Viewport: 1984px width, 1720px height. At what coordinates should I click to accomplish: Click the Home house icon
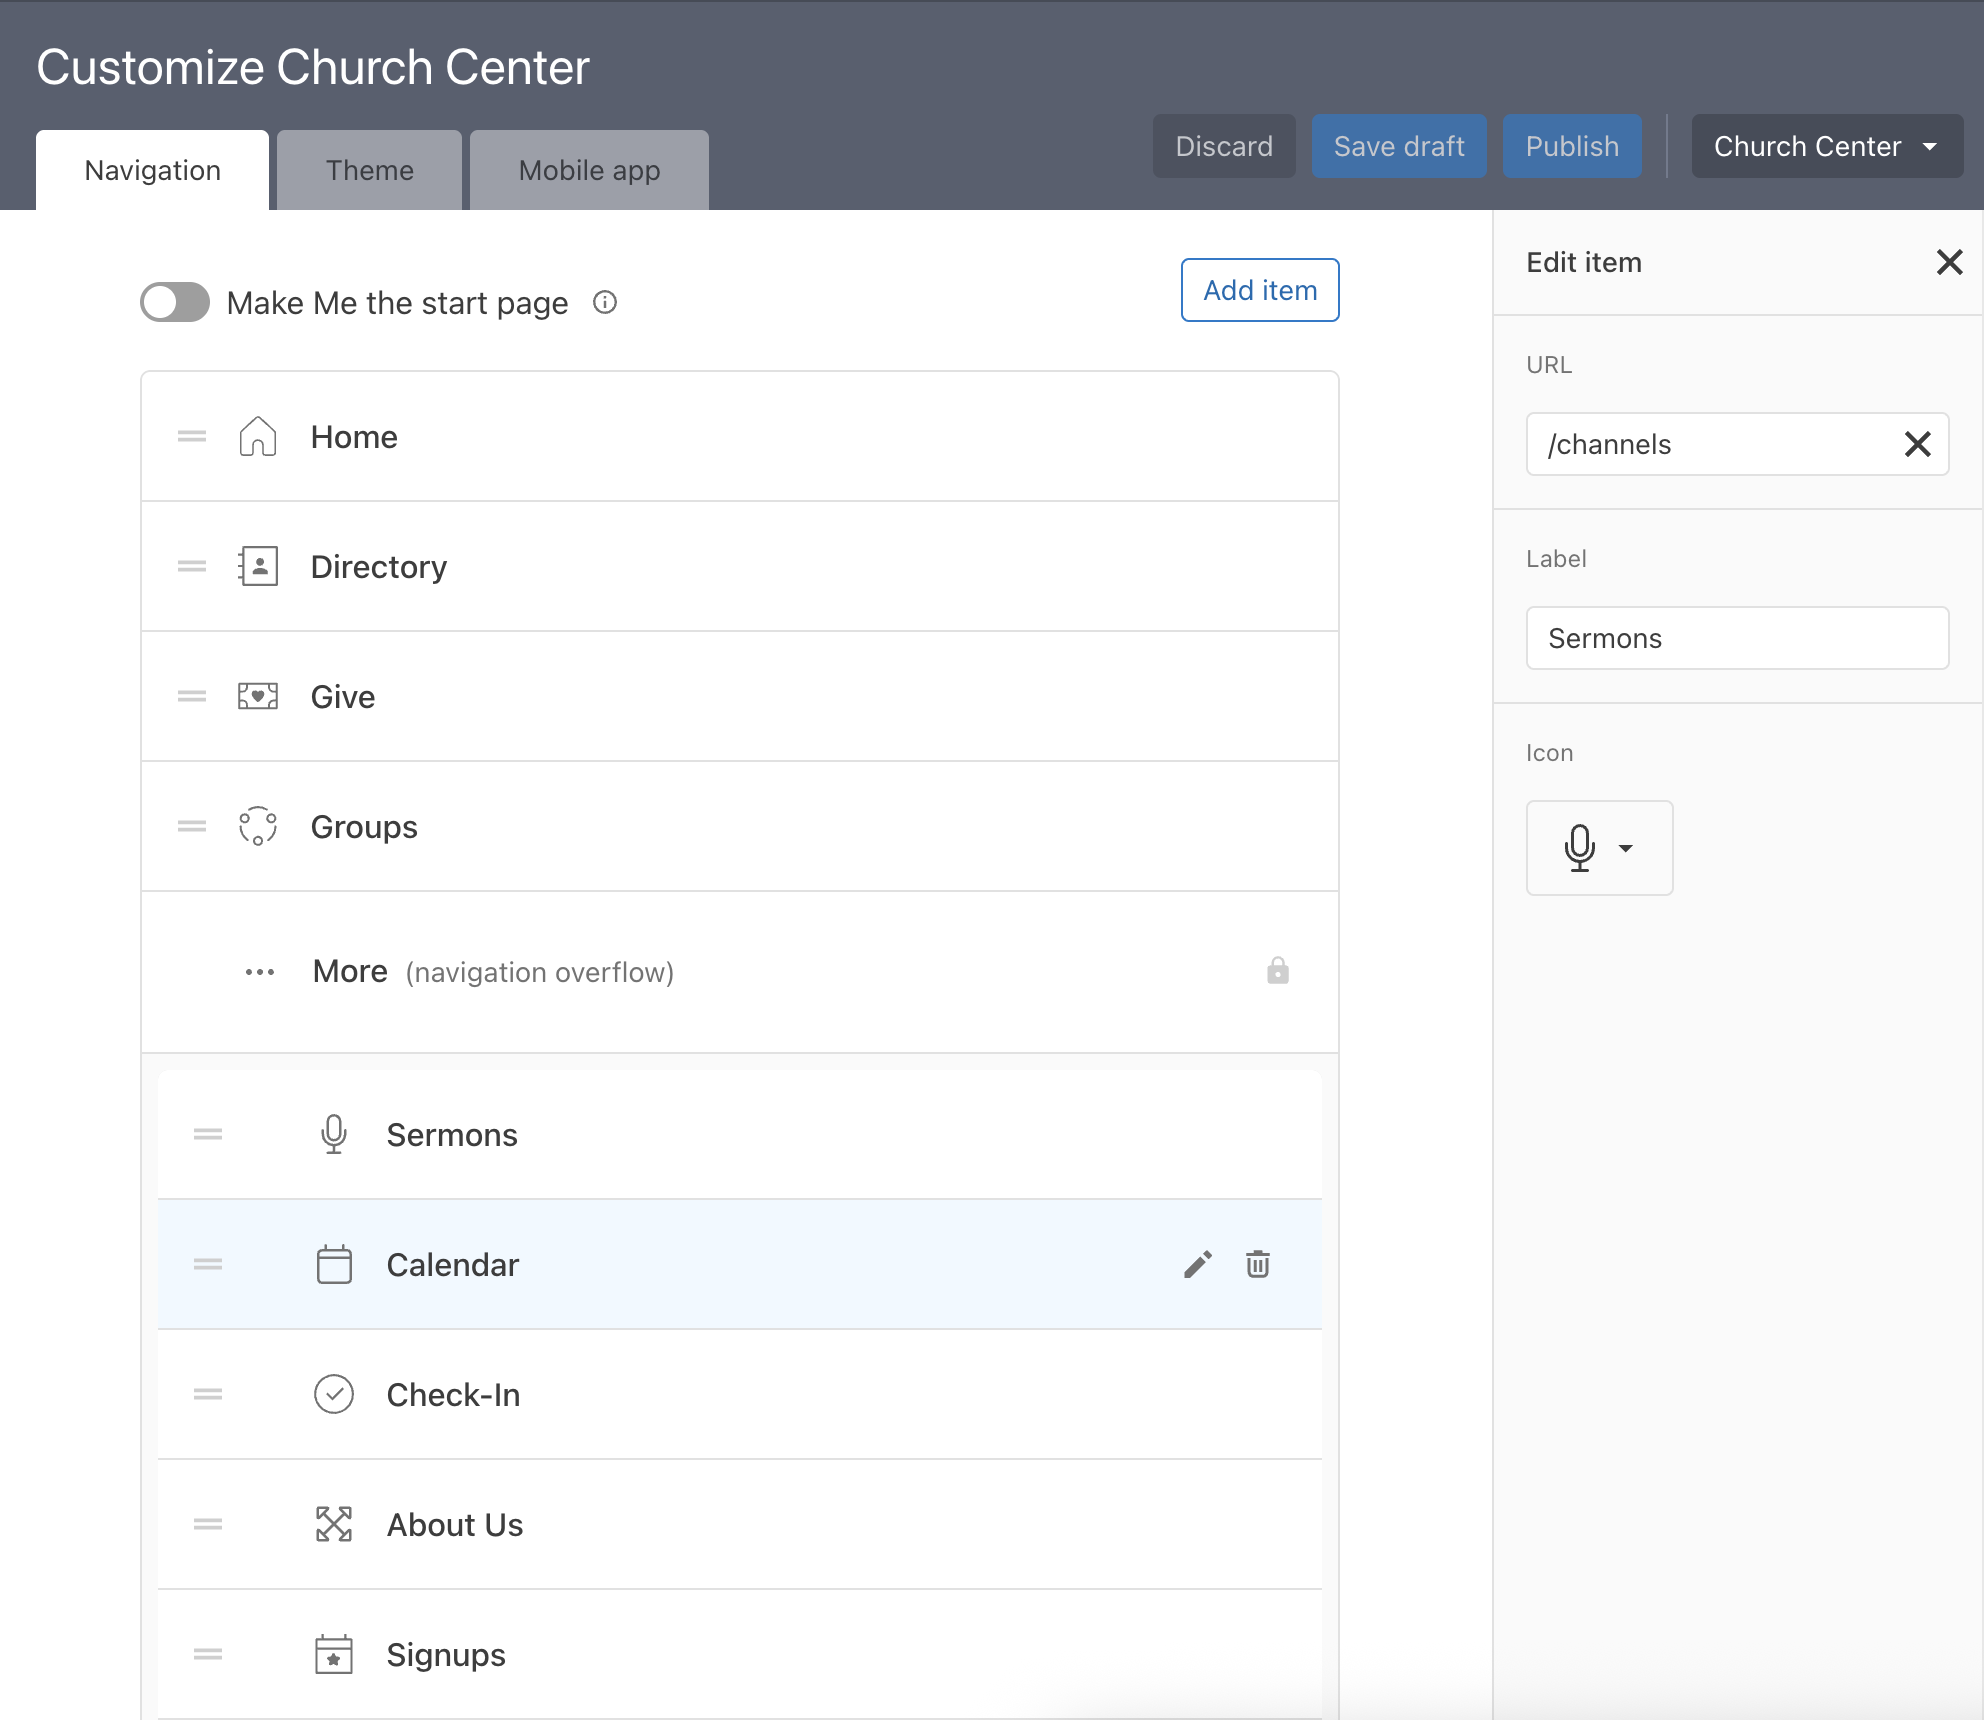tap(257, 436)
